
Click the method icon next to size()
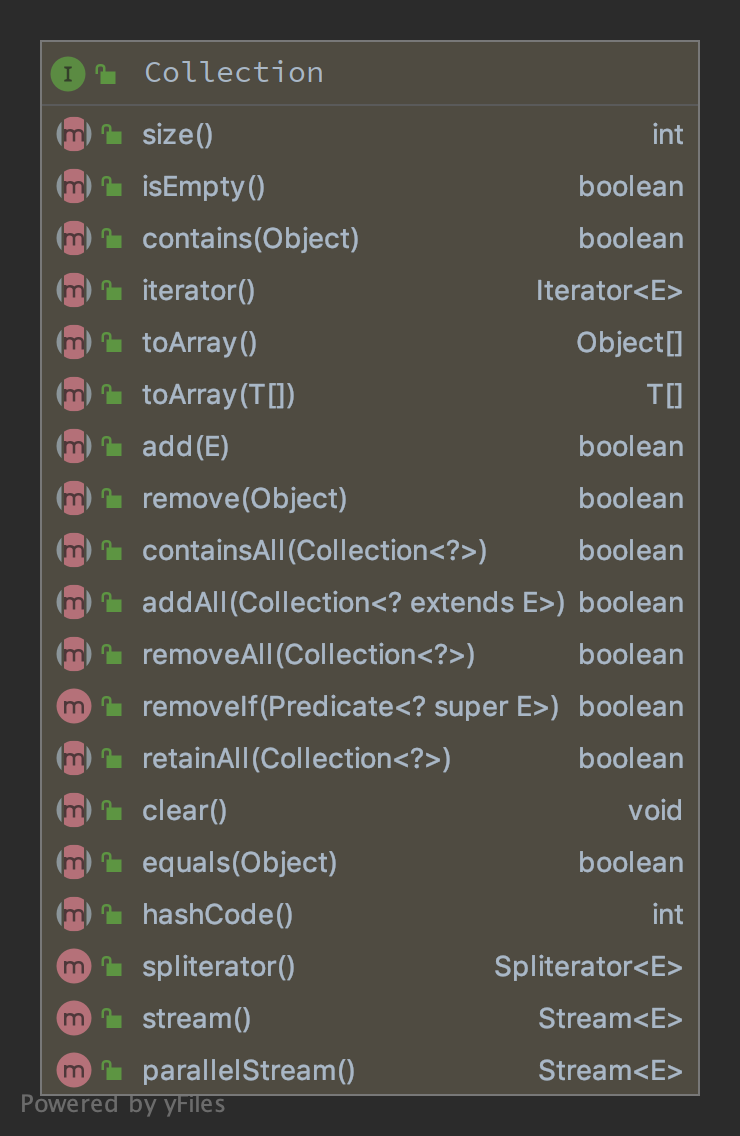[73, 135]
